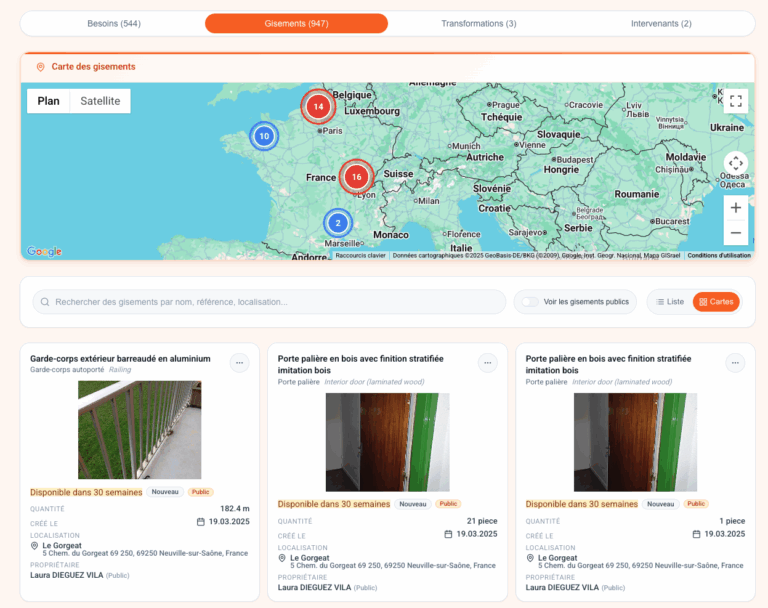Image resolution: width=768 pixels, height=608 pixels.
Task: Switch to Liste view
Action: click(x=668, y=302)
